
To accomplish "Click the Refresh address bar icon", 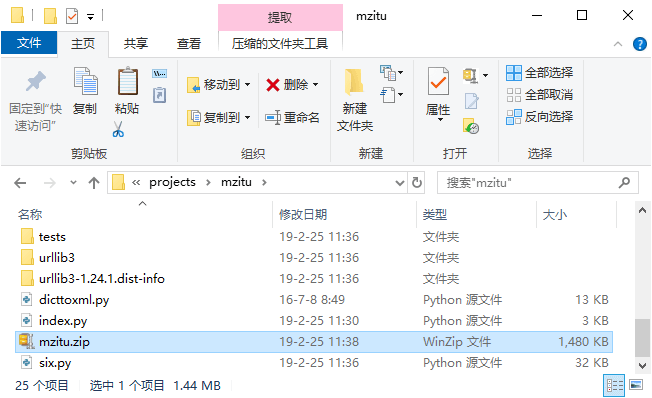I will tap(416, 183).
